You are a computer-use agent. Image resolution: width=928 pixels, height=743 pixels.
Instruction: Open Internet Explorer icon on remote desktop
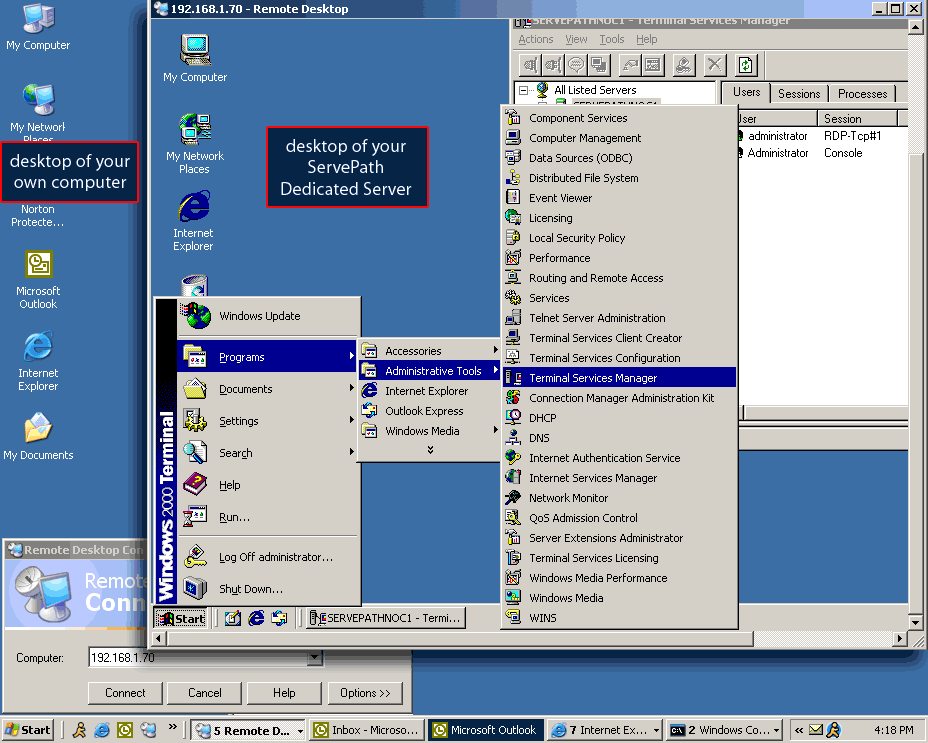click(193, 208)
